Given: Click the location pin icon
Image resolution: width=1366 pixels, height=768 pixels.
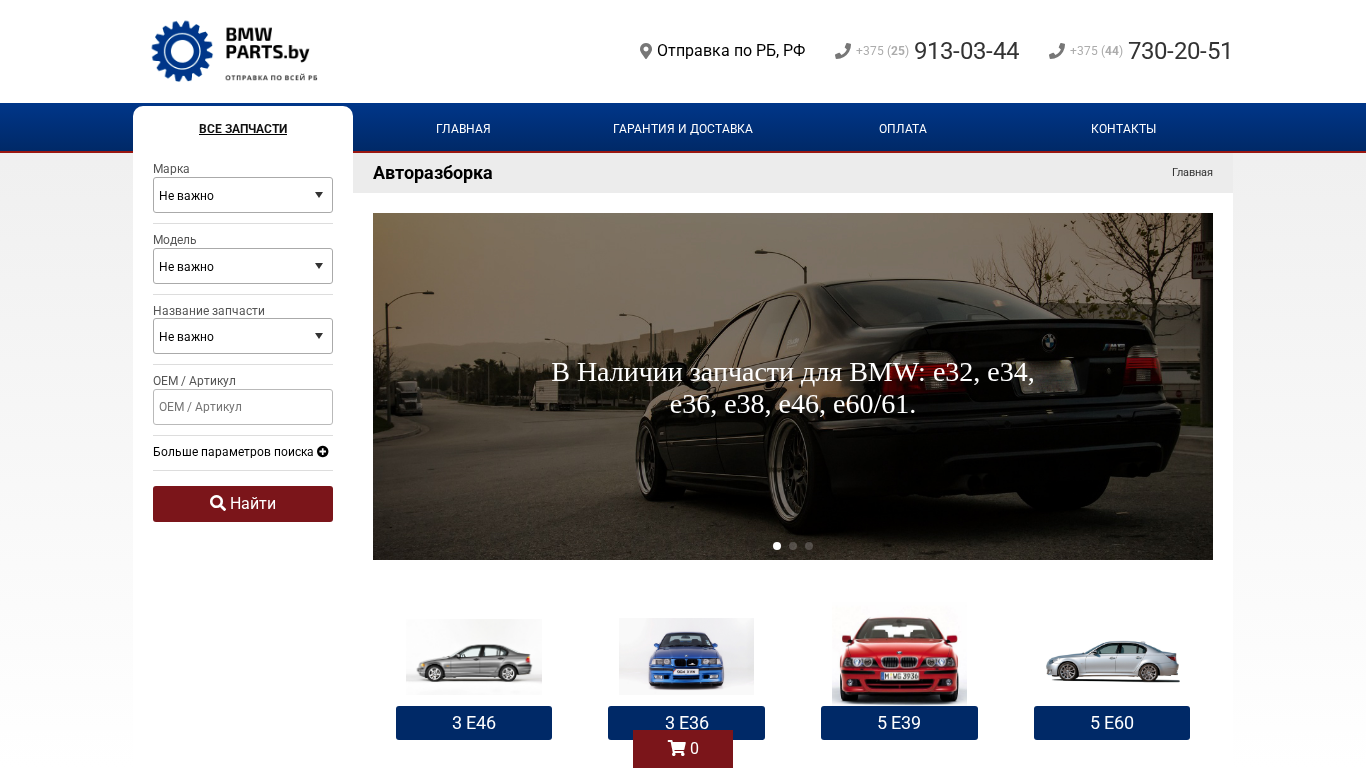Looking at the screenshot, I should (646, 51).
